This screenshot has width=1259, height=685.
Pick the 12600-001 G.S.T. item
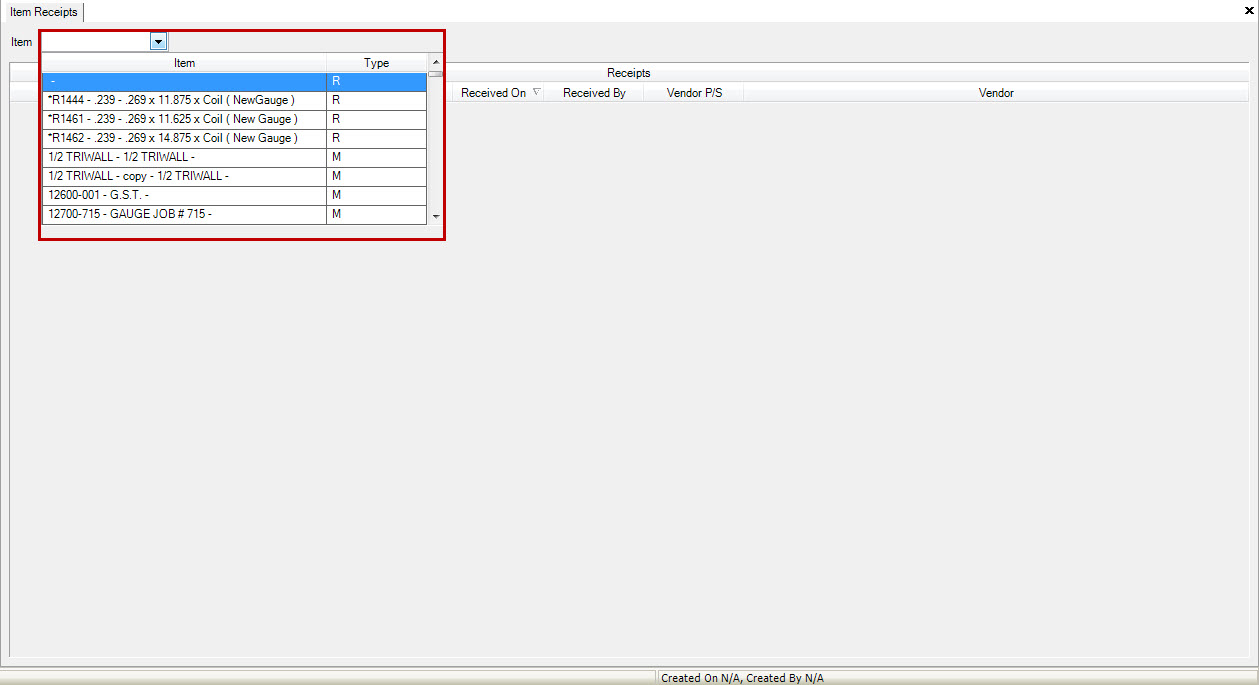184,195
